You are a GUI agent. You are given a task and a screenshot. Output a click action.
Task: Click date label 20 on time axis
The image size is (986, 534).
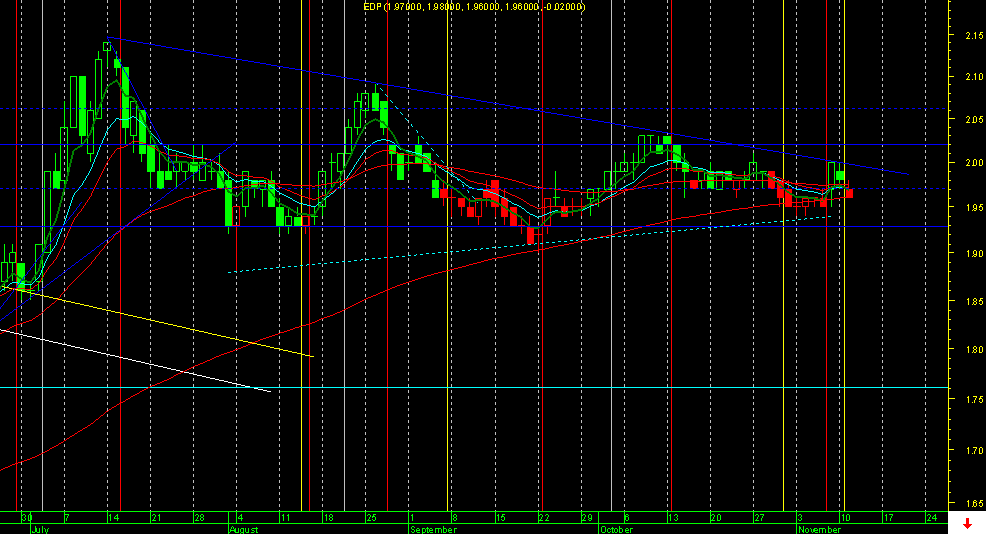click(x=716, y=518)
